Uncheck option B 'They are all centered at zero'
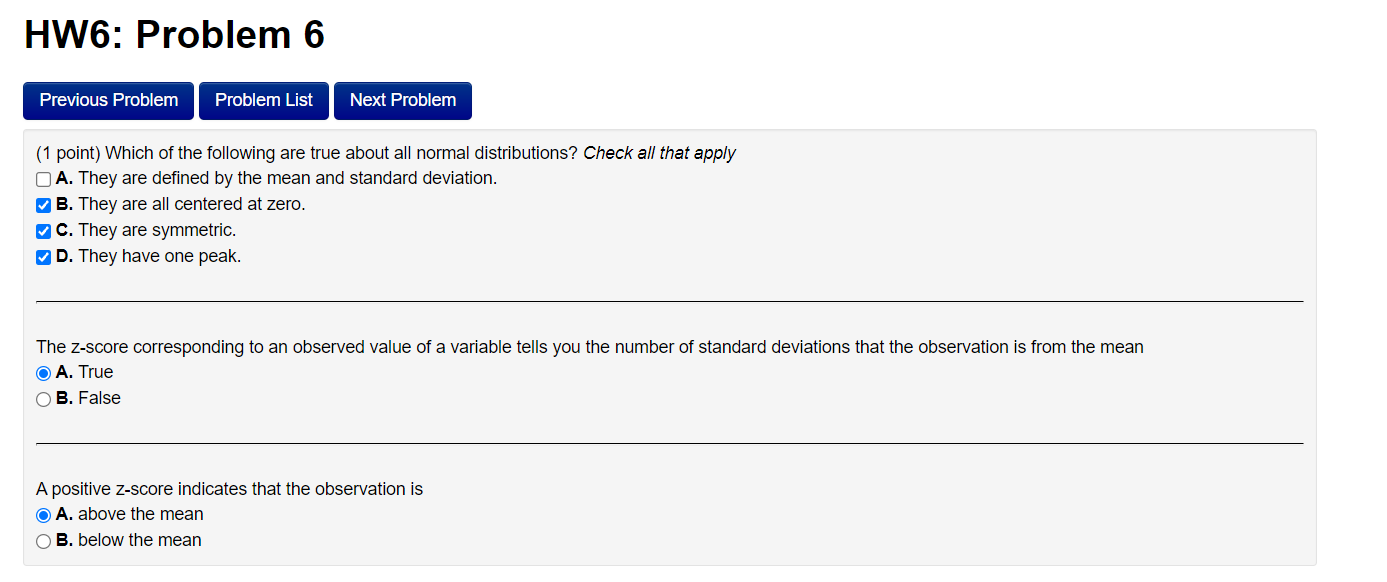The image size is (1387, 582). (43, 205)
